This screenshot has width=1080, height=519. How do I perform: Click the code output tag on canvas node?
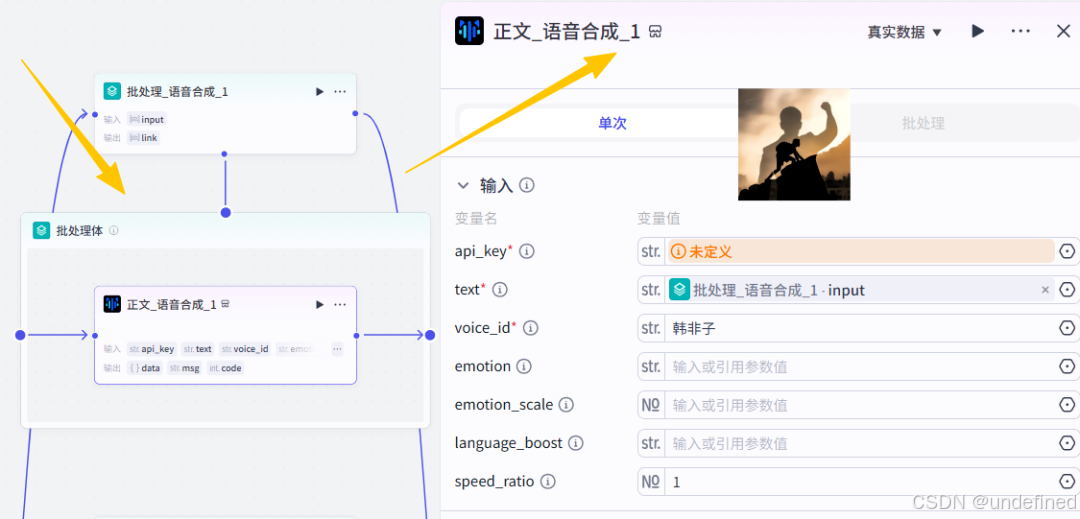point(225,368)
